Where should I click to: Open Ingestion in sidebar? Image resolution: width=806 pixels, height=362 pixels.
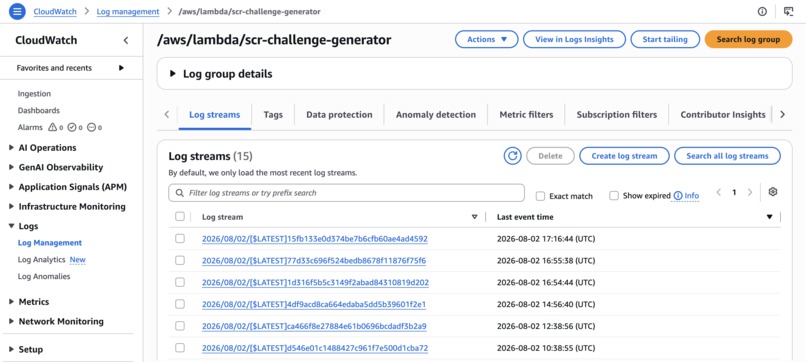34,94
